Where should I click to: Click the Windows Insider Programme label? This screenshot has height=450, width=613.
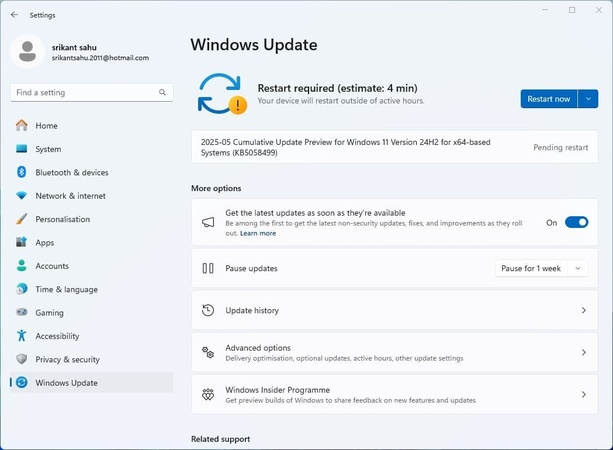pos(278,390)
